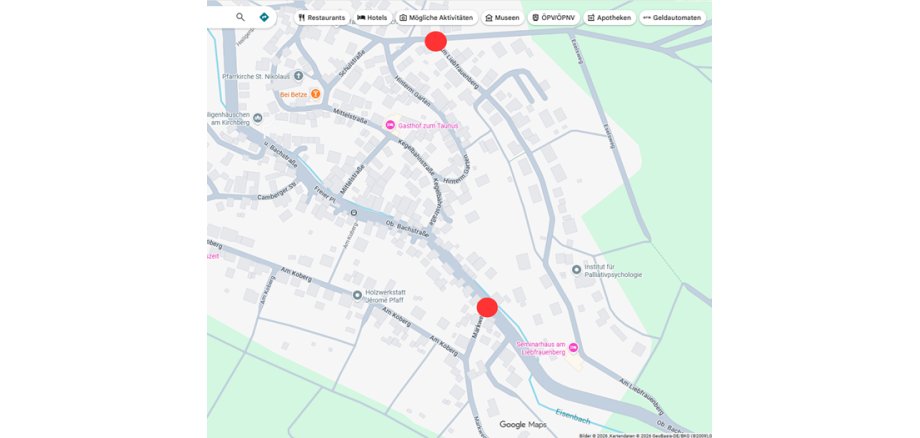Click the Institut für Palliativpsychologie pin
Viewport: 920px width, 438px height.
click(576, 269)
